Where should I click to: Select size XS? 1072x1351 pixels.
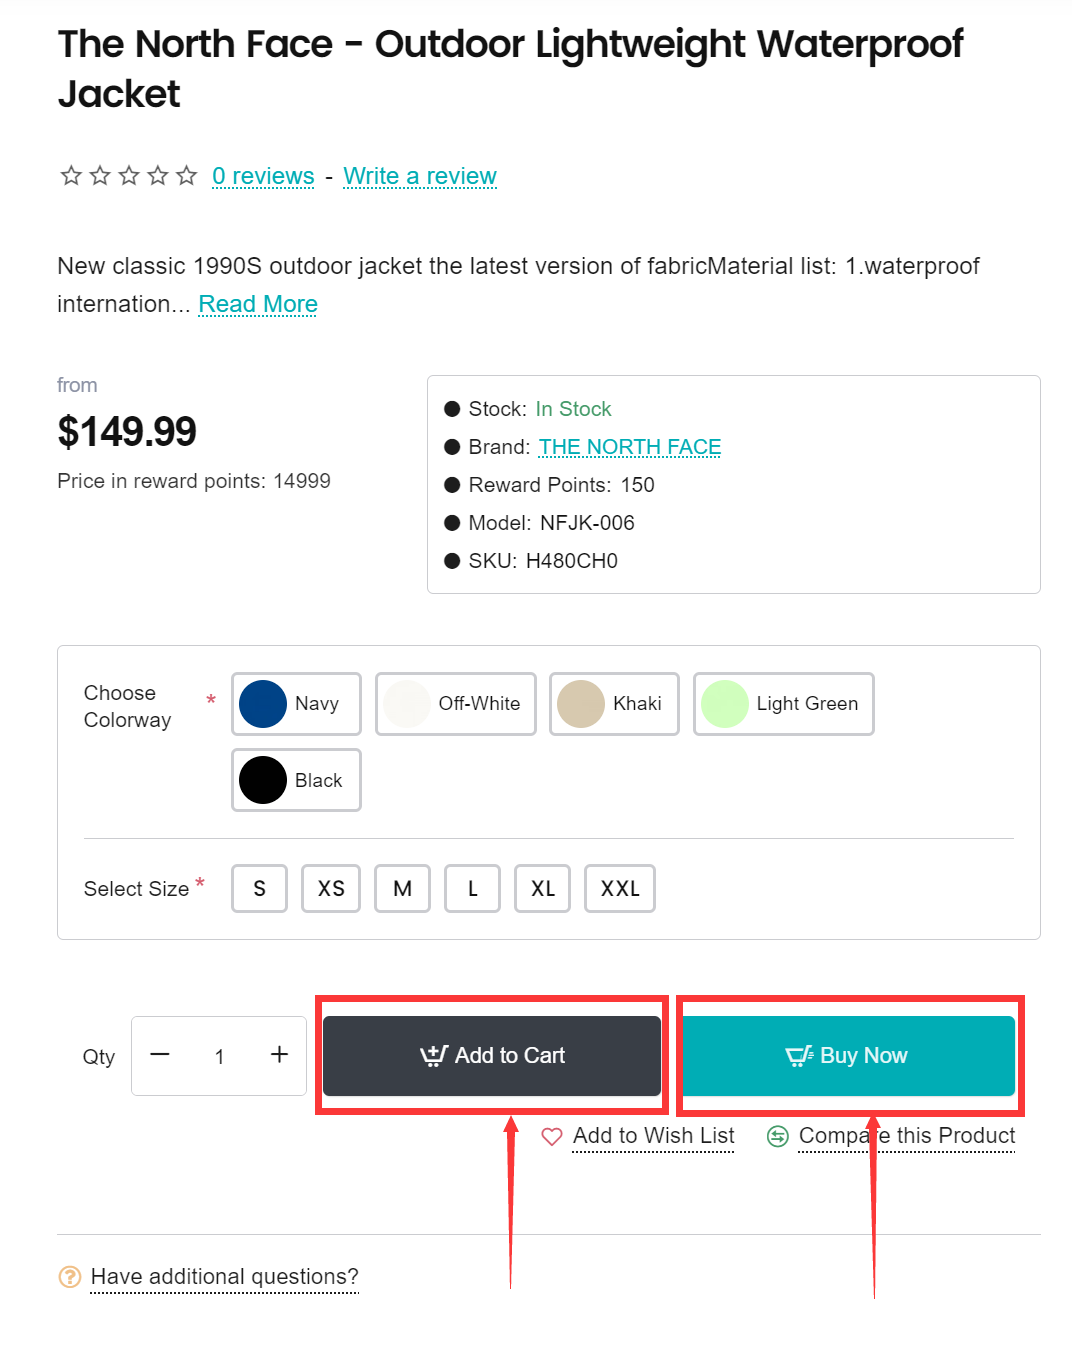(x=331, y=889)
